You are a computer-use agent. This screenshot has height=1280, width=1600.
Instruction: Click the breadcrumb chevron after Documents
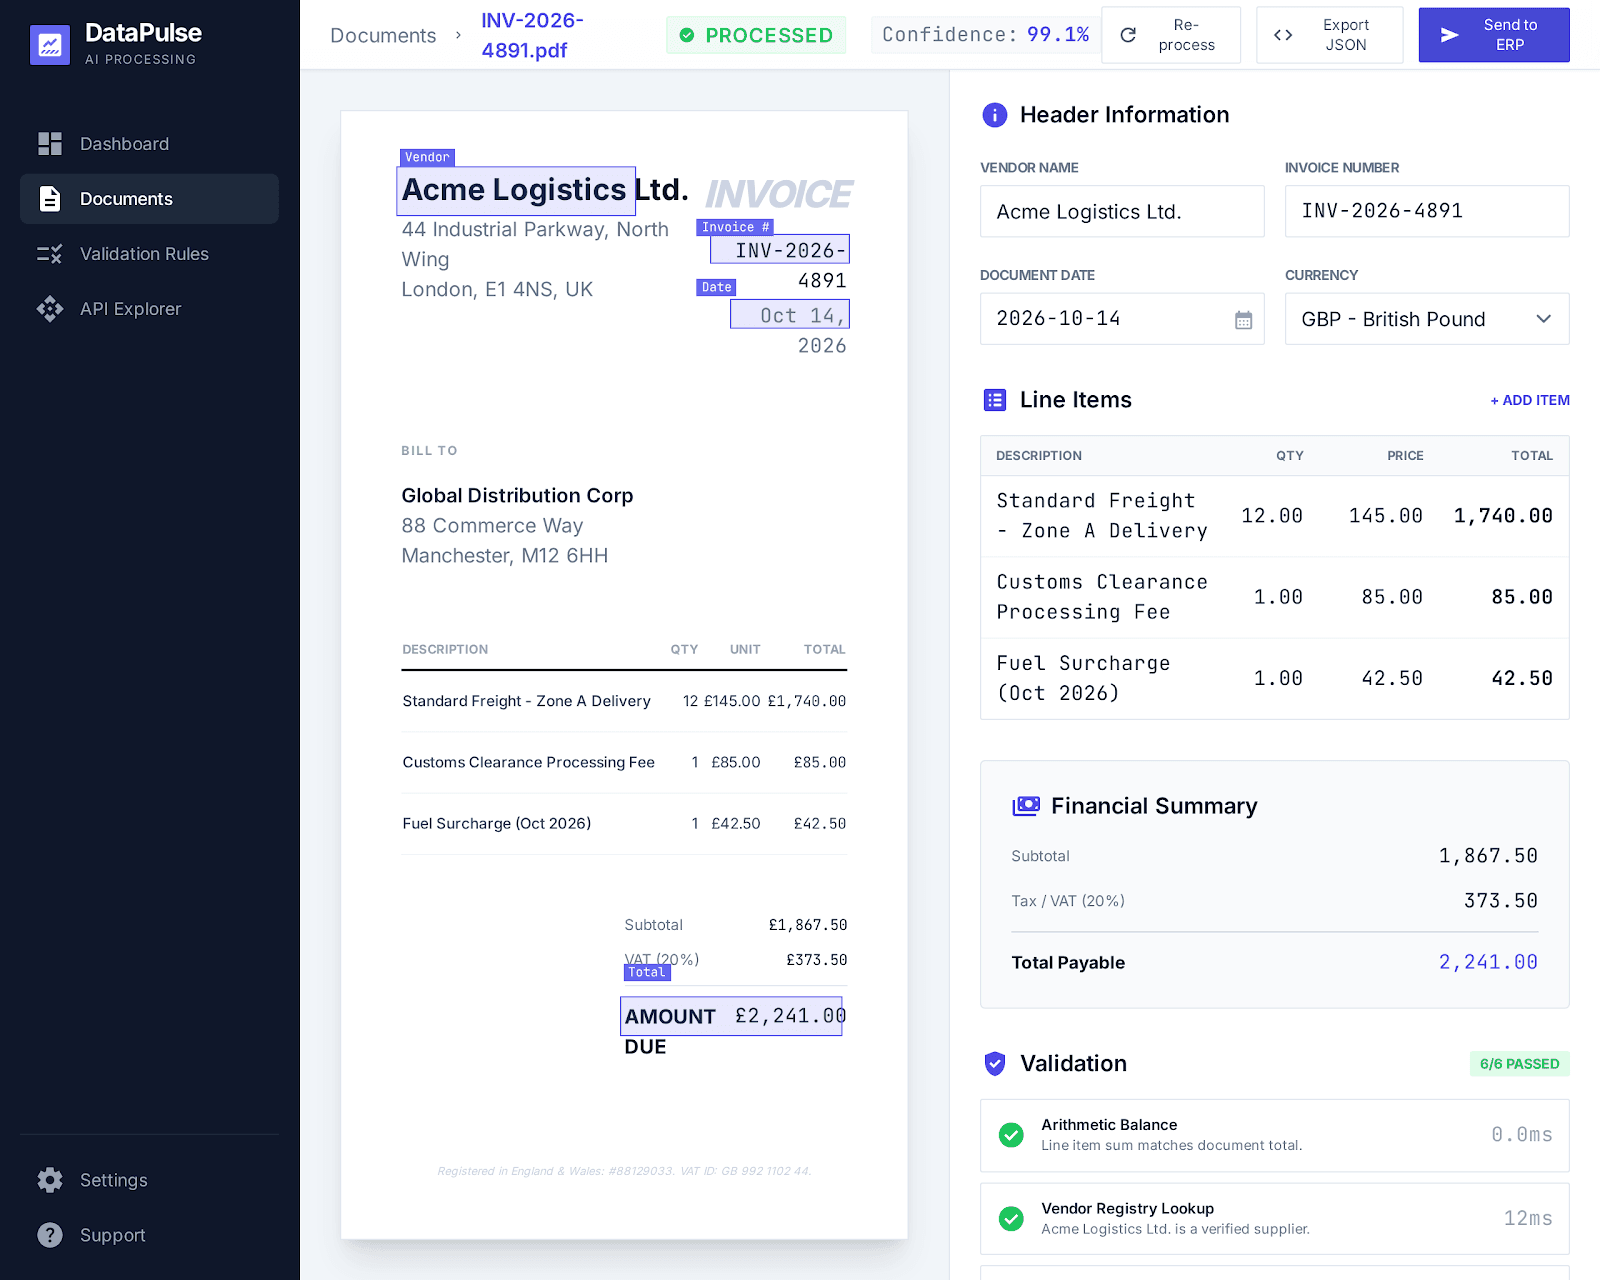458,35
